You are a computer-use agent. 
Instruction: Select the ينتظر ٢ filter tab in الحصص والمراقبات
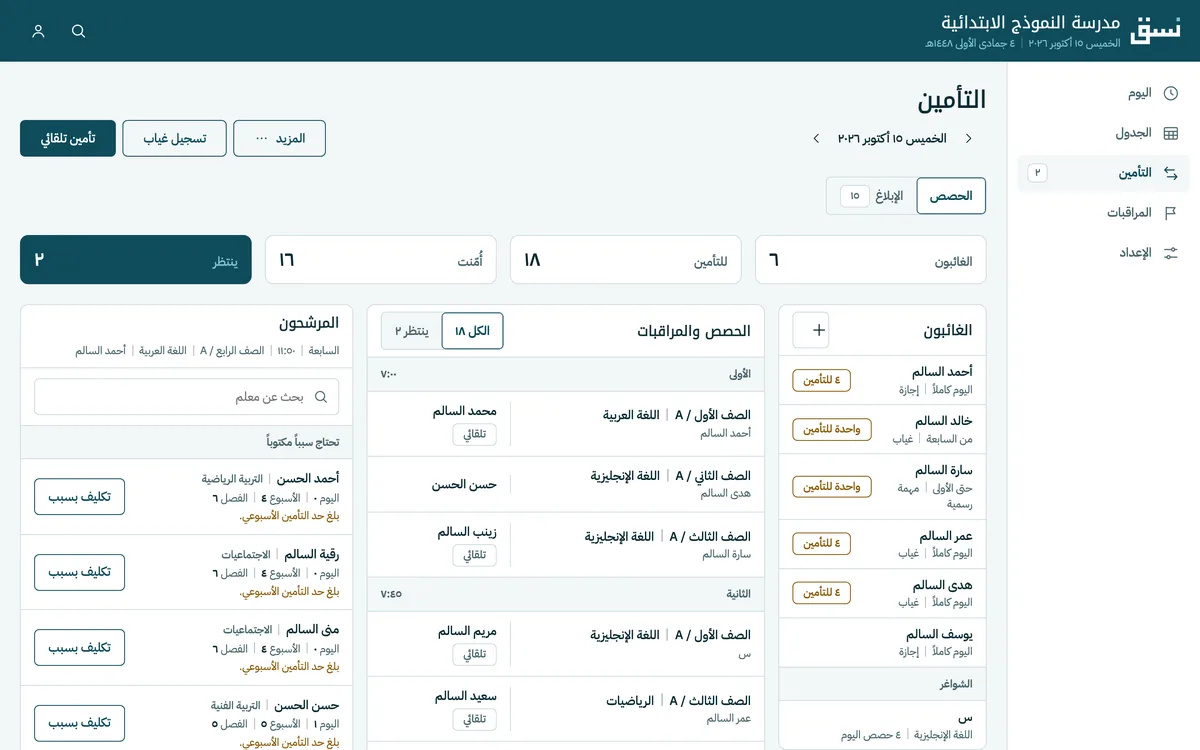click(x=411, y=331)
